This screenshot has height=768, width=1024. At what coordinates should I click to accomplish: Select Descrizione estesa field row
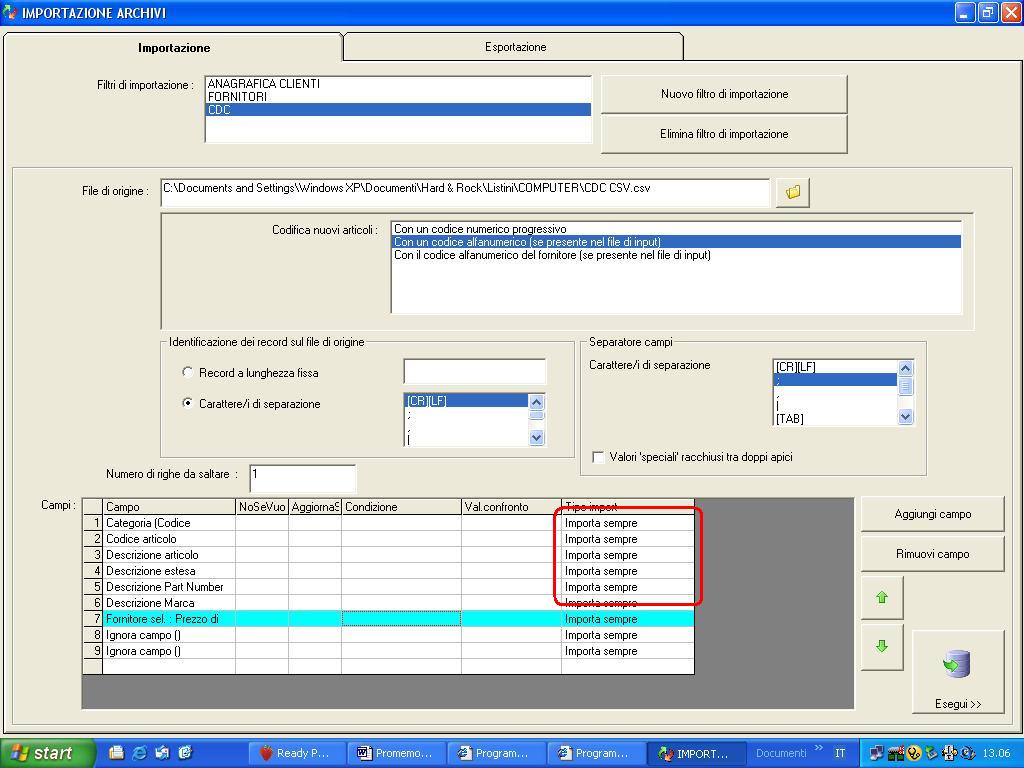point(168,571)
